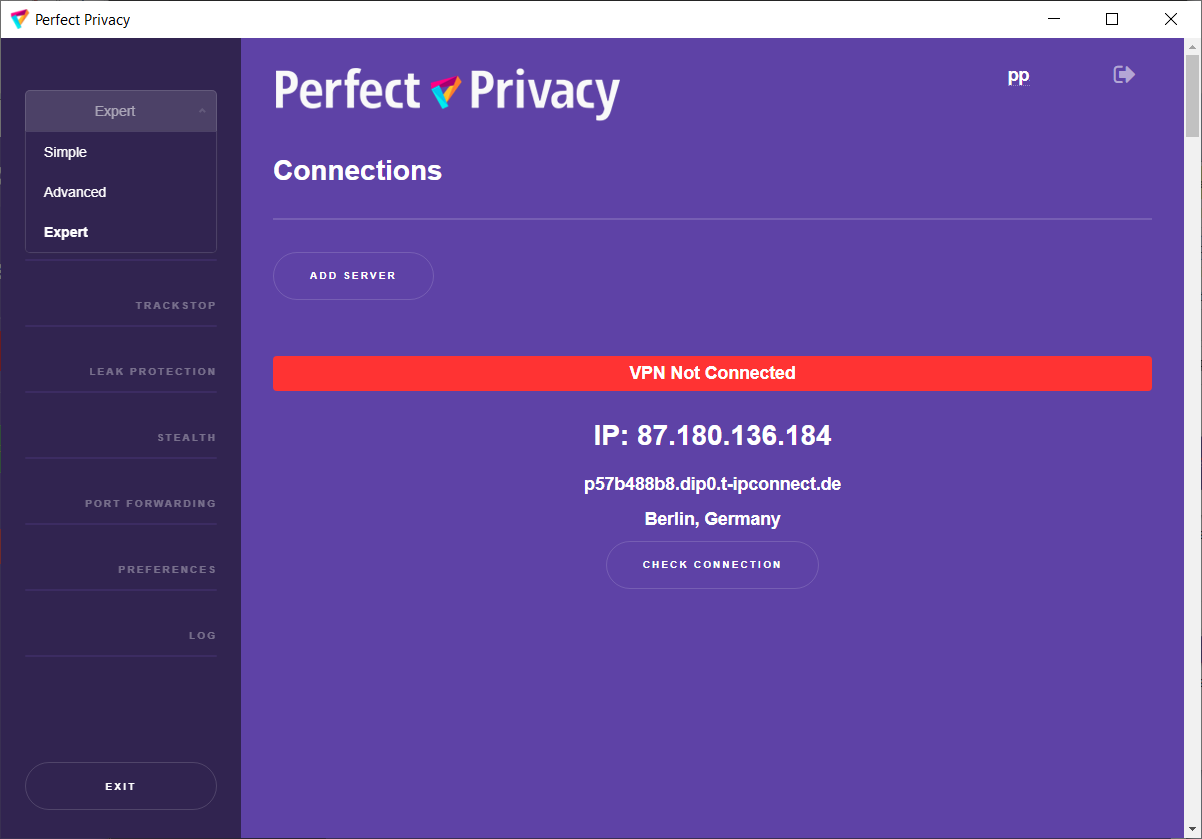Viewport: 1202px width, 839px height.
Task: Click the pp username label
Action: 1018,76
